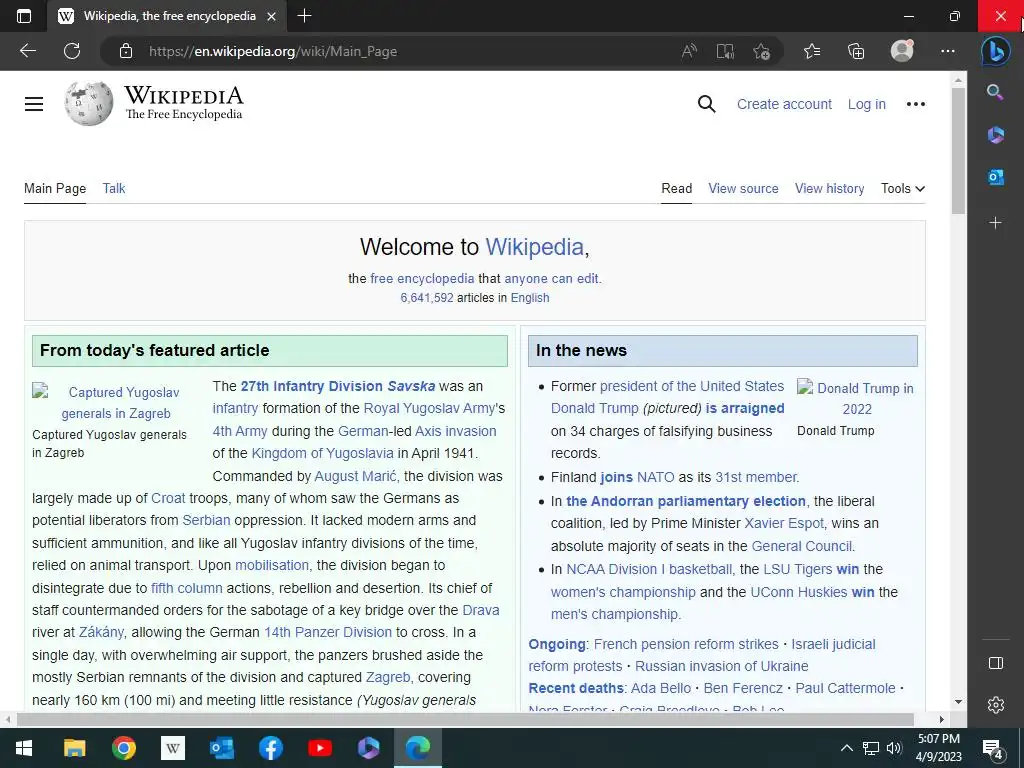
Task: Refresh the current page
Action: (72, 51)
